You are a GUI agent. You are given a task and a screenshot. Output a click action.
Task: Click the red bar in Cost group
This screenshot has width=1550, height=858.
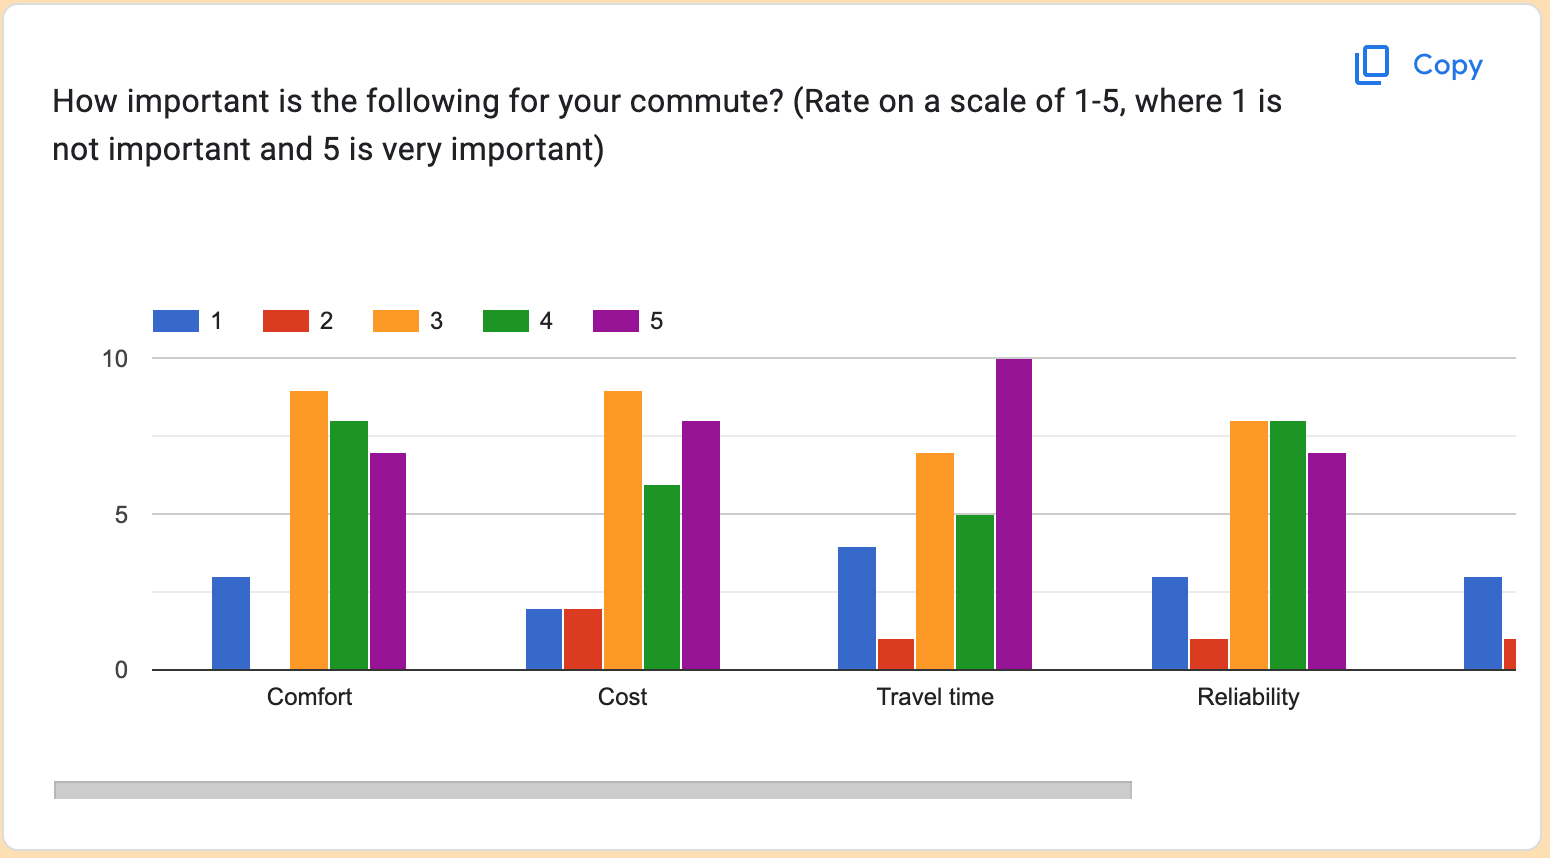pos(583,639)
